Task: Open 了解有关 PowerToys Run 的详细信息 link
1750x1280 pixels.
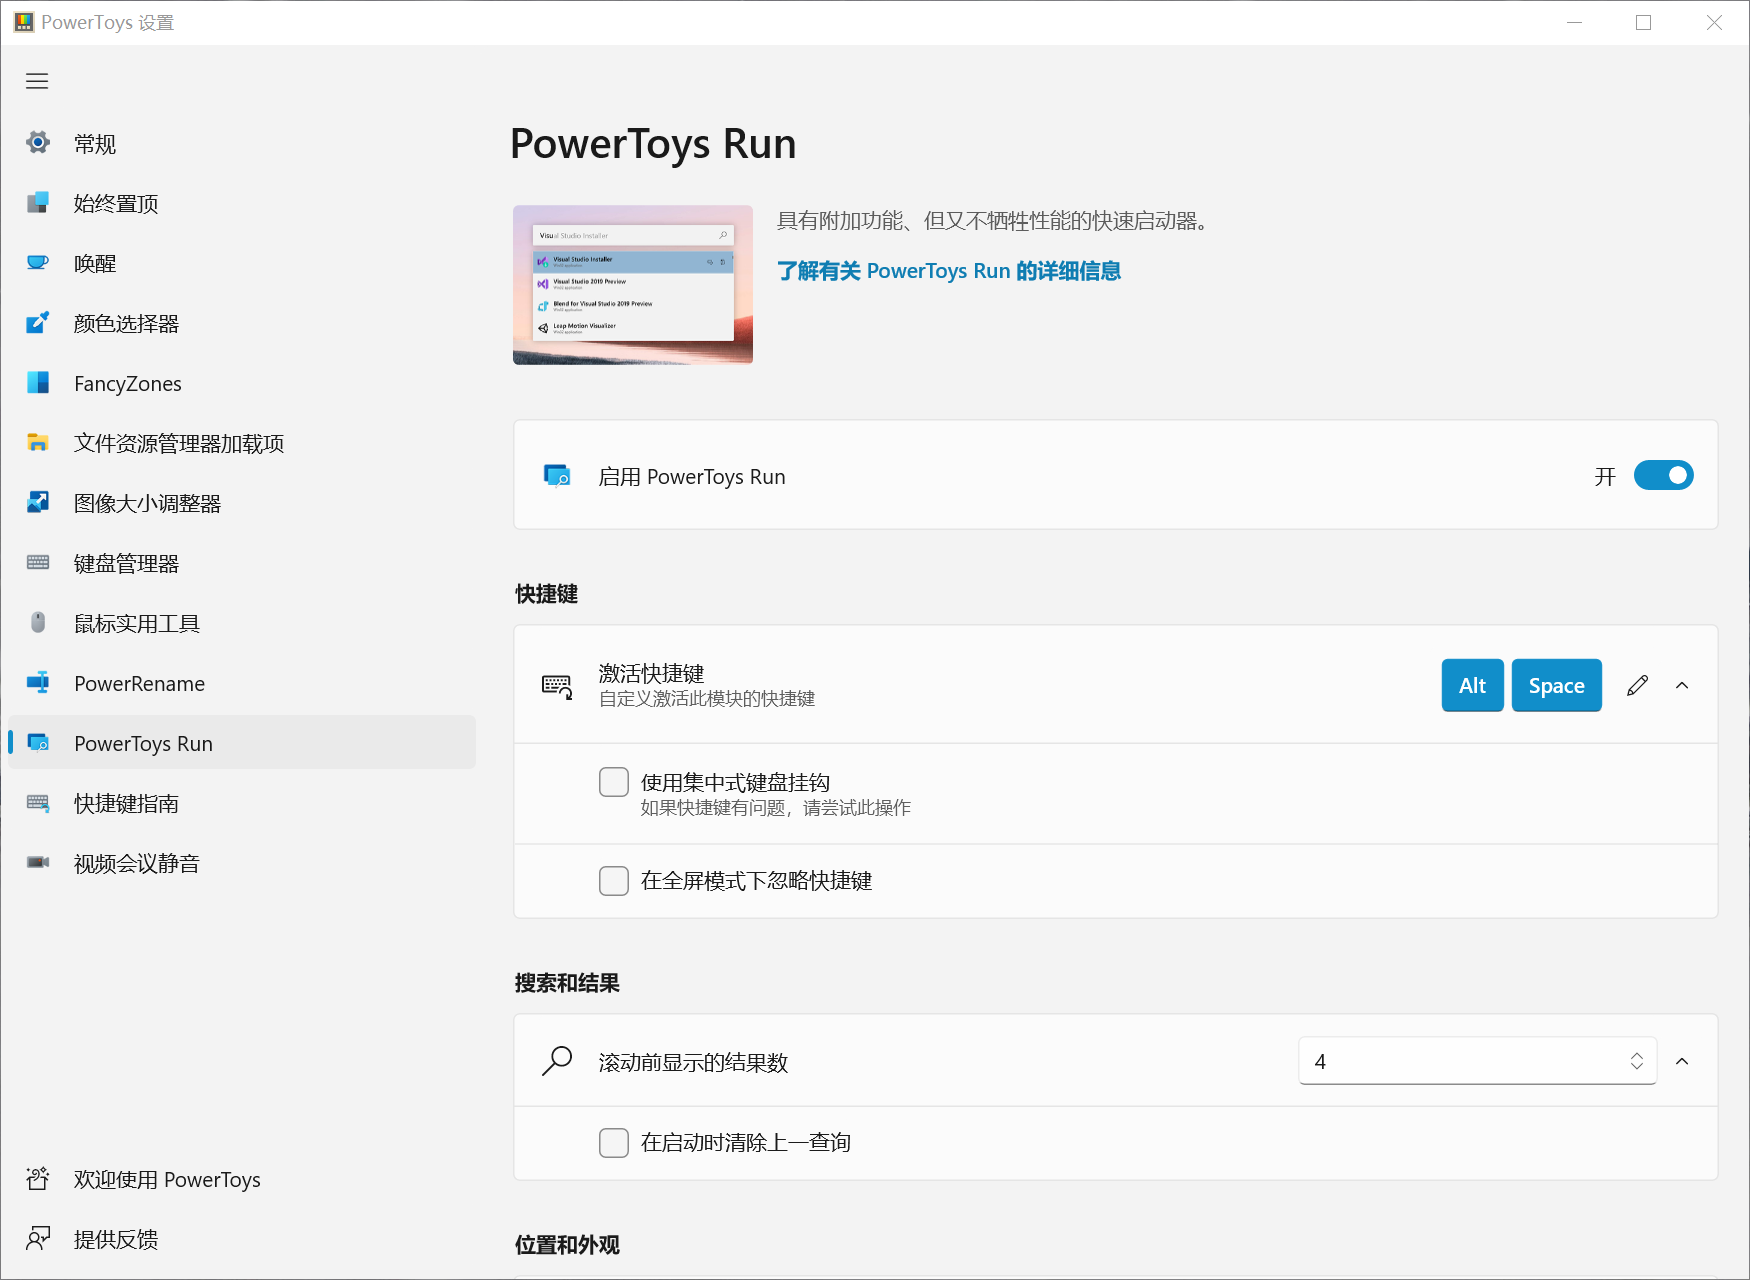Action: click(x=949, y=271)
